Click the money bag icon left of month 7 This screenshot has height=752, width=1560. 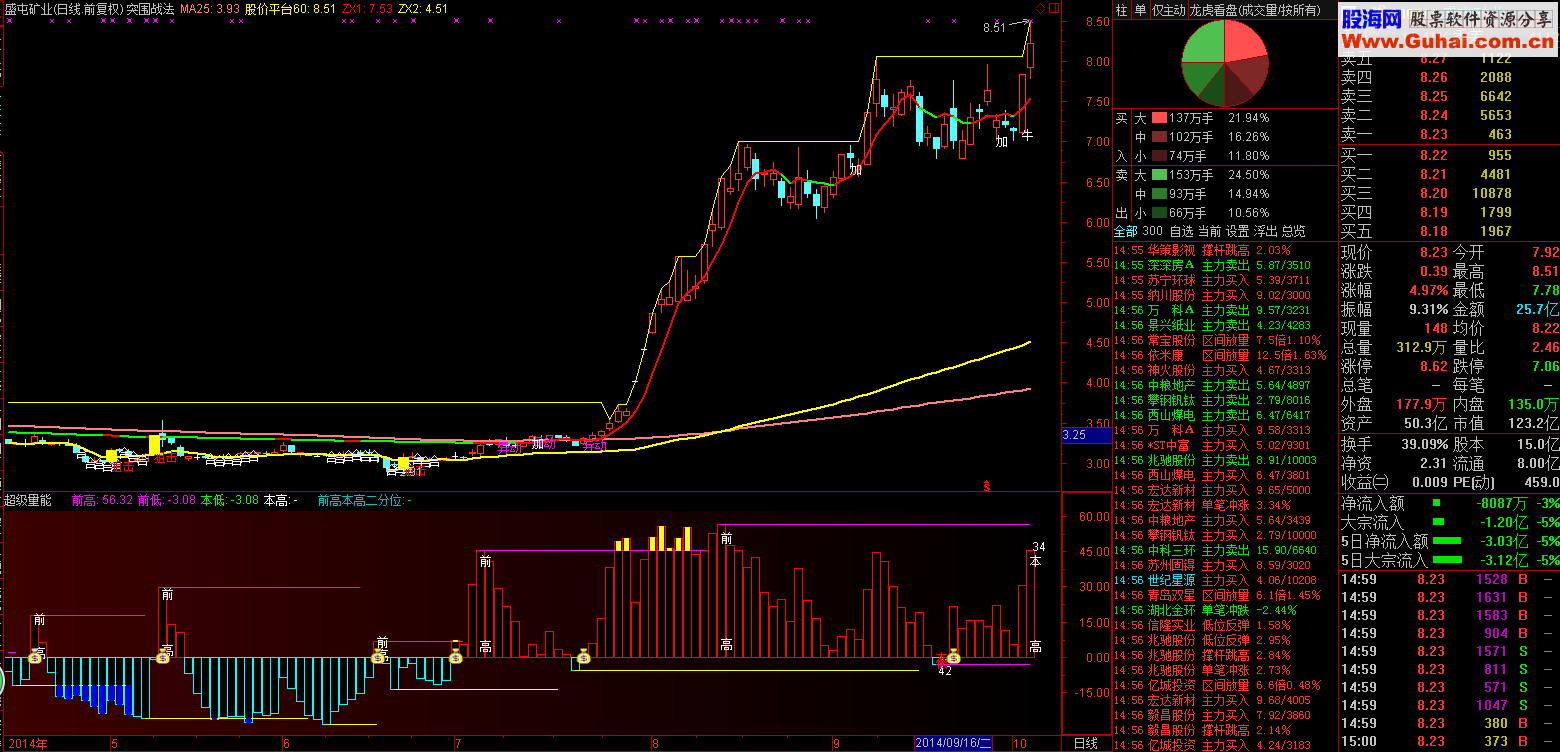456,657
